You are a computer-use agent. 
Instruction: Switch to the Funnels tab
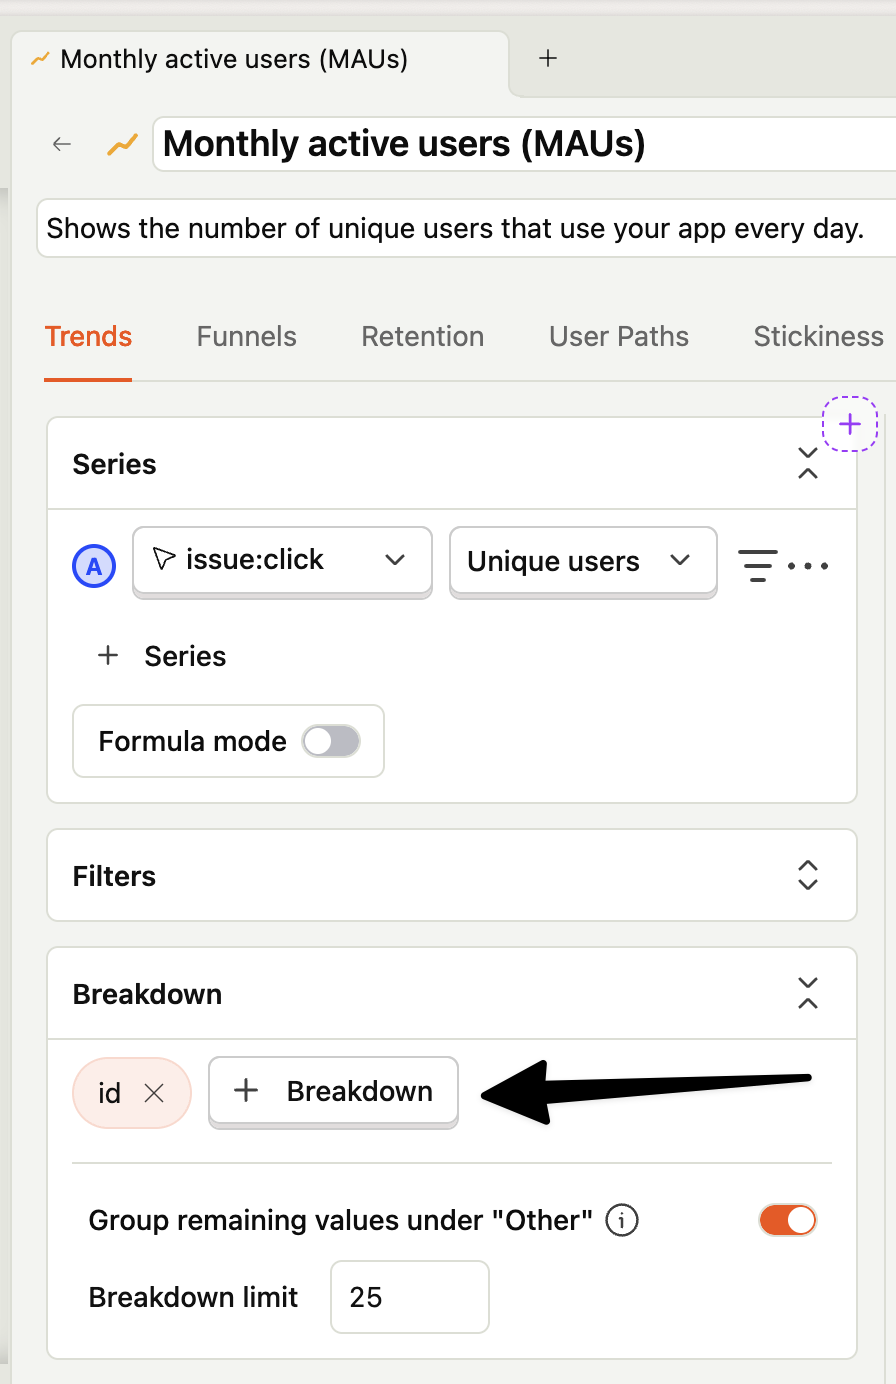247,336
